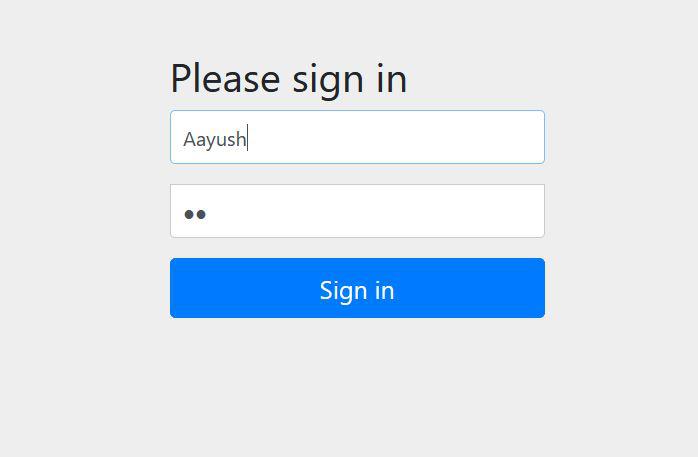
Task: Click the word sign in the heading
Action: 328,81
